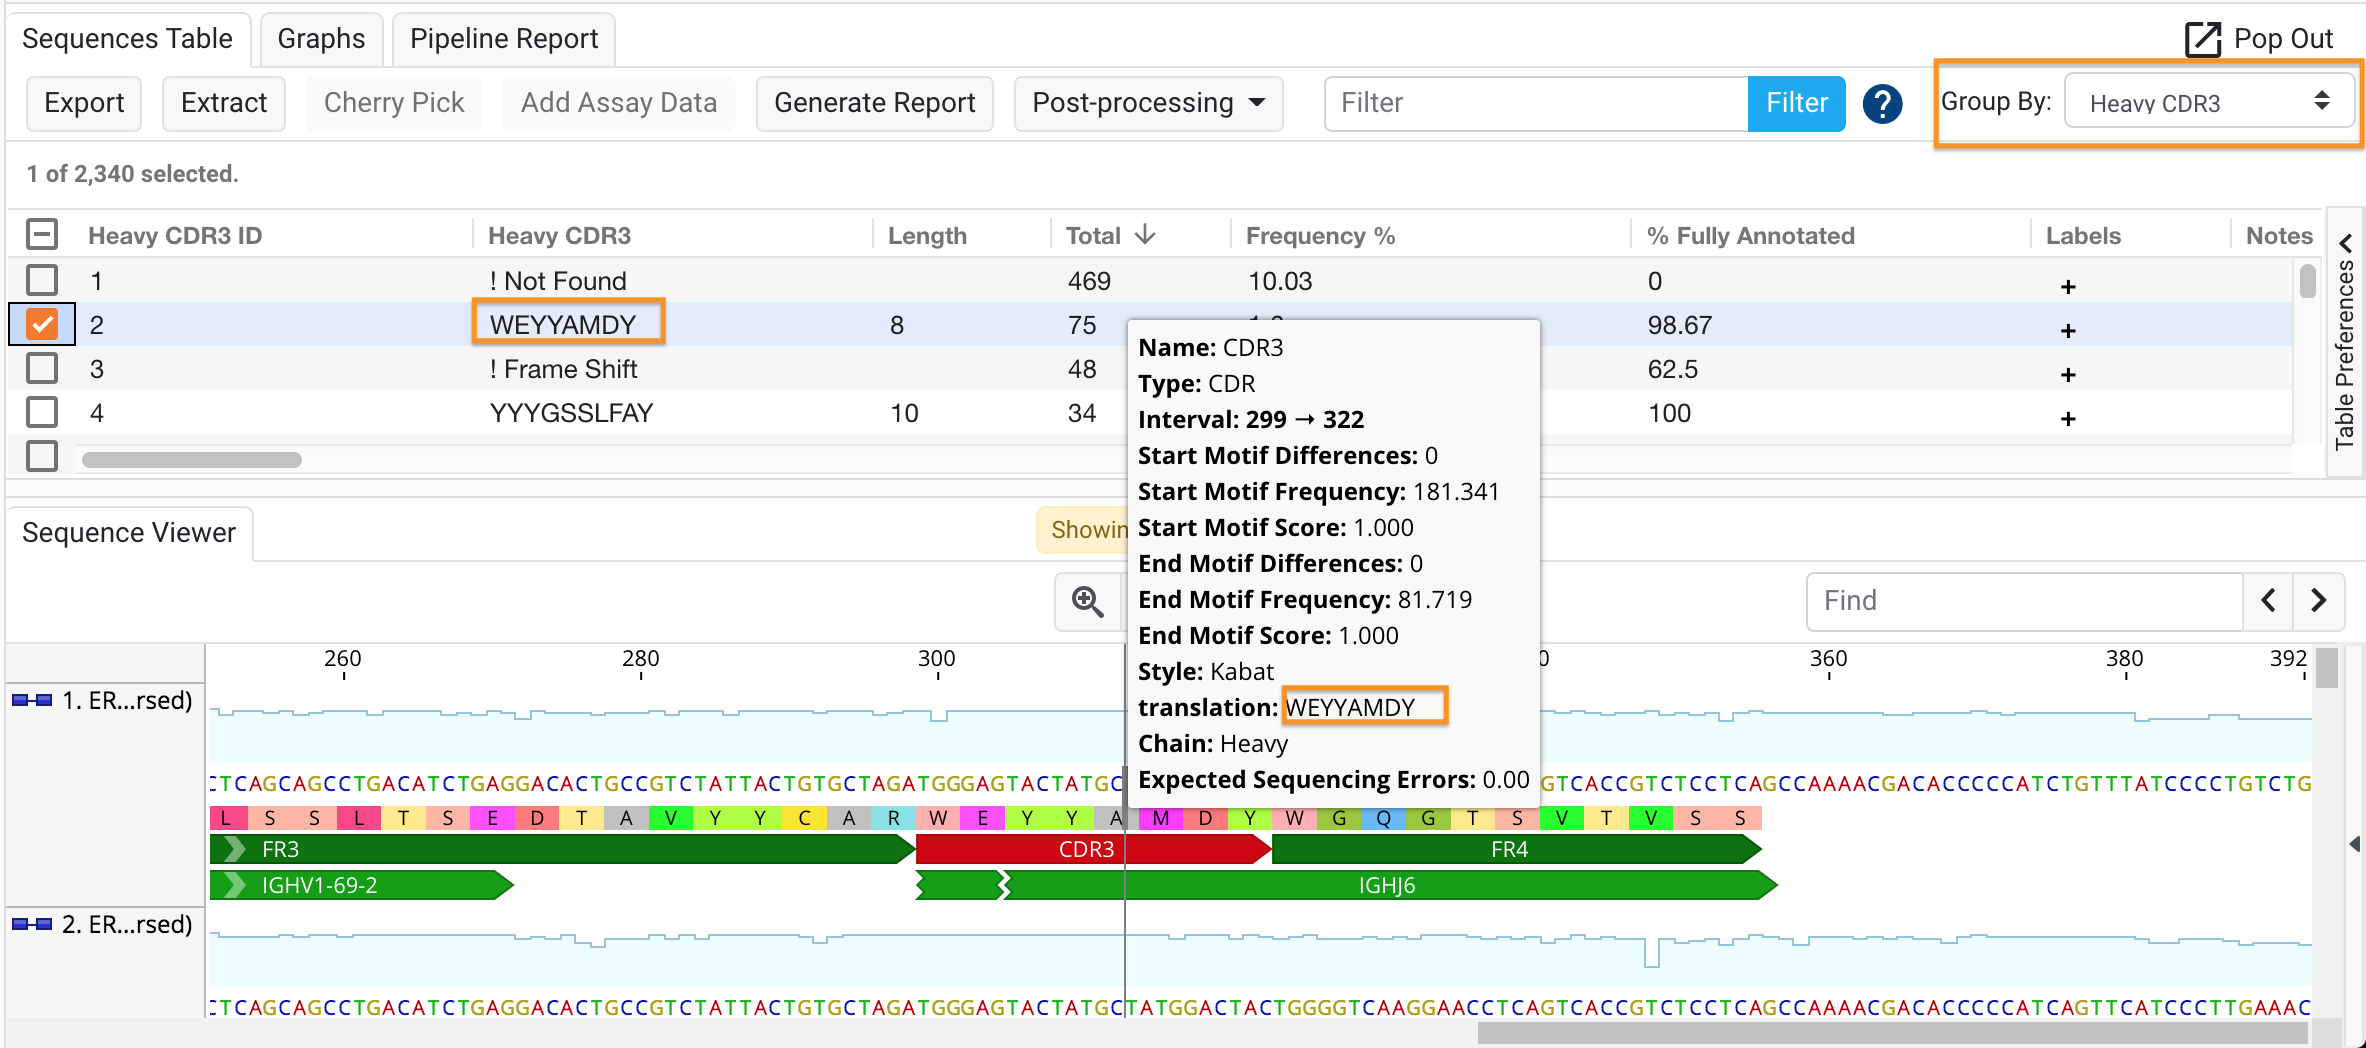Sort by % Fully Annotated header
The height and width of the screenshot is (1048, 2366).
(1751, 235)
